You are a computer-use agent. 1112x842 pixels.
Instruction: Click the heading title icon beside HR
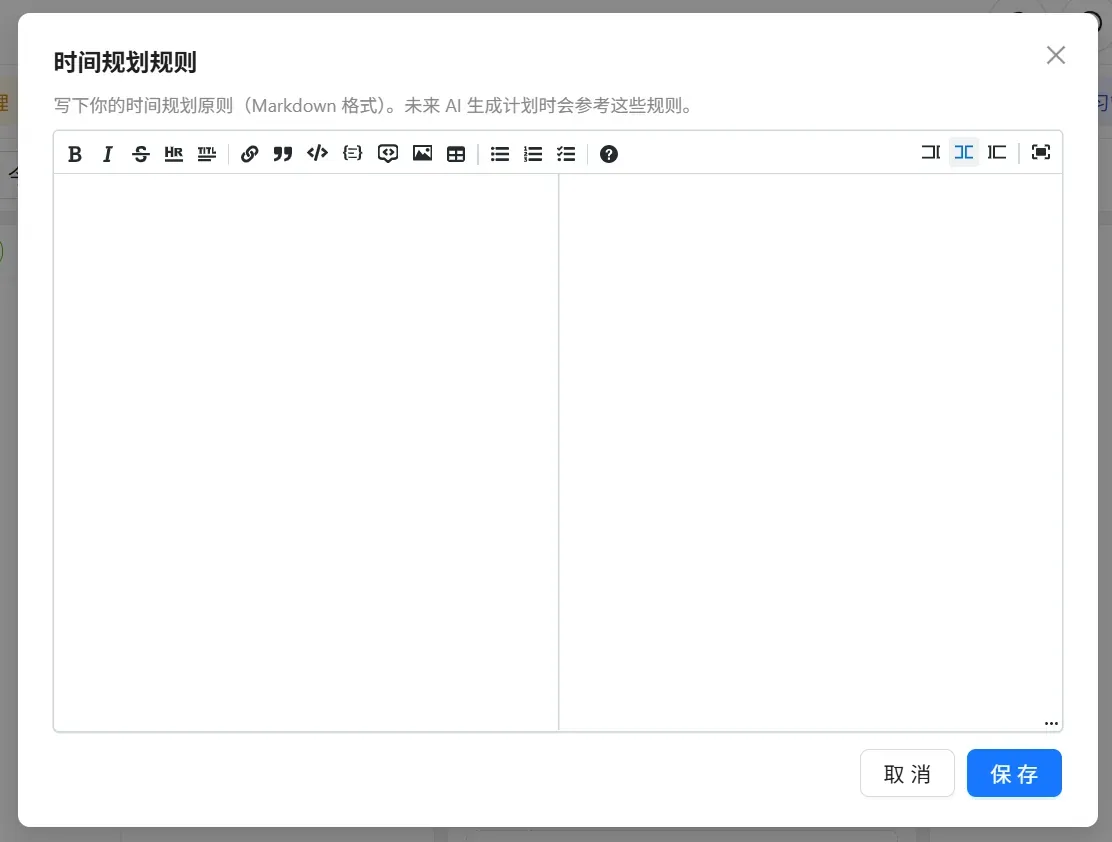click(207, 154)
